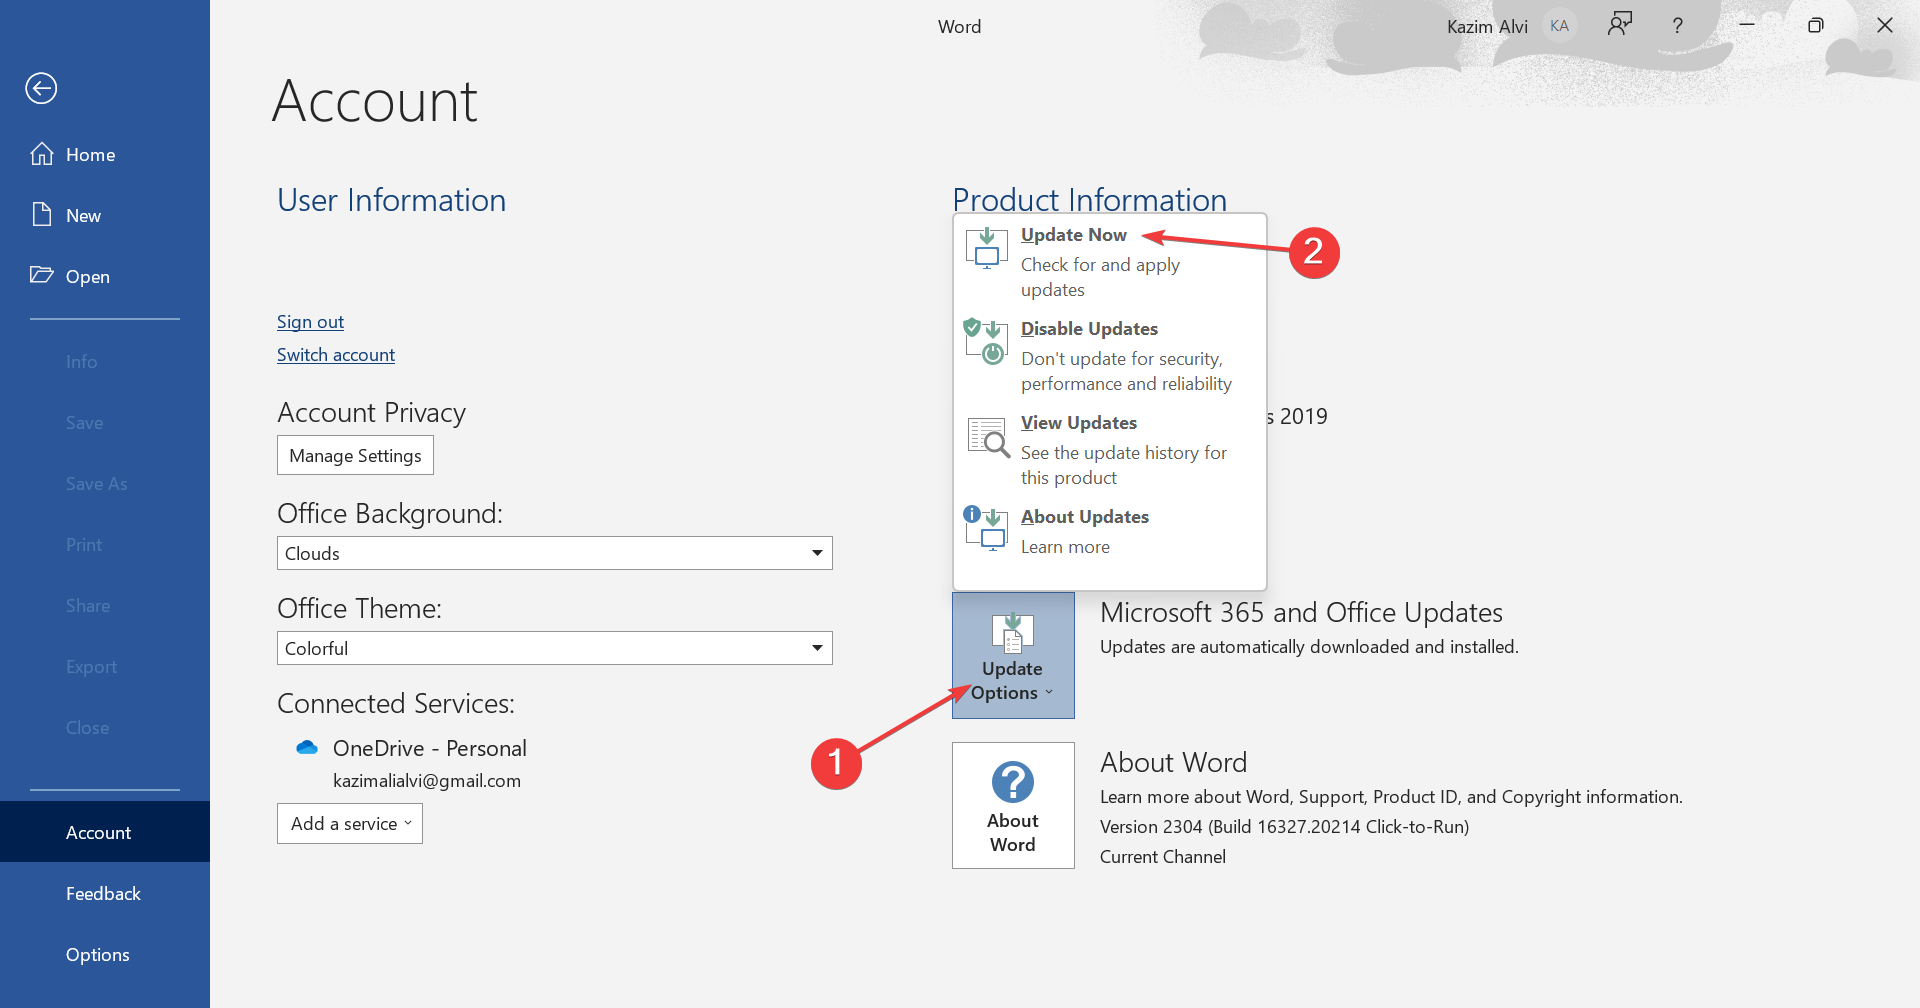The width and height of the screenshot is (1920, 1008).
Task: Open Options in the sidebar
Action: (105, 954)
